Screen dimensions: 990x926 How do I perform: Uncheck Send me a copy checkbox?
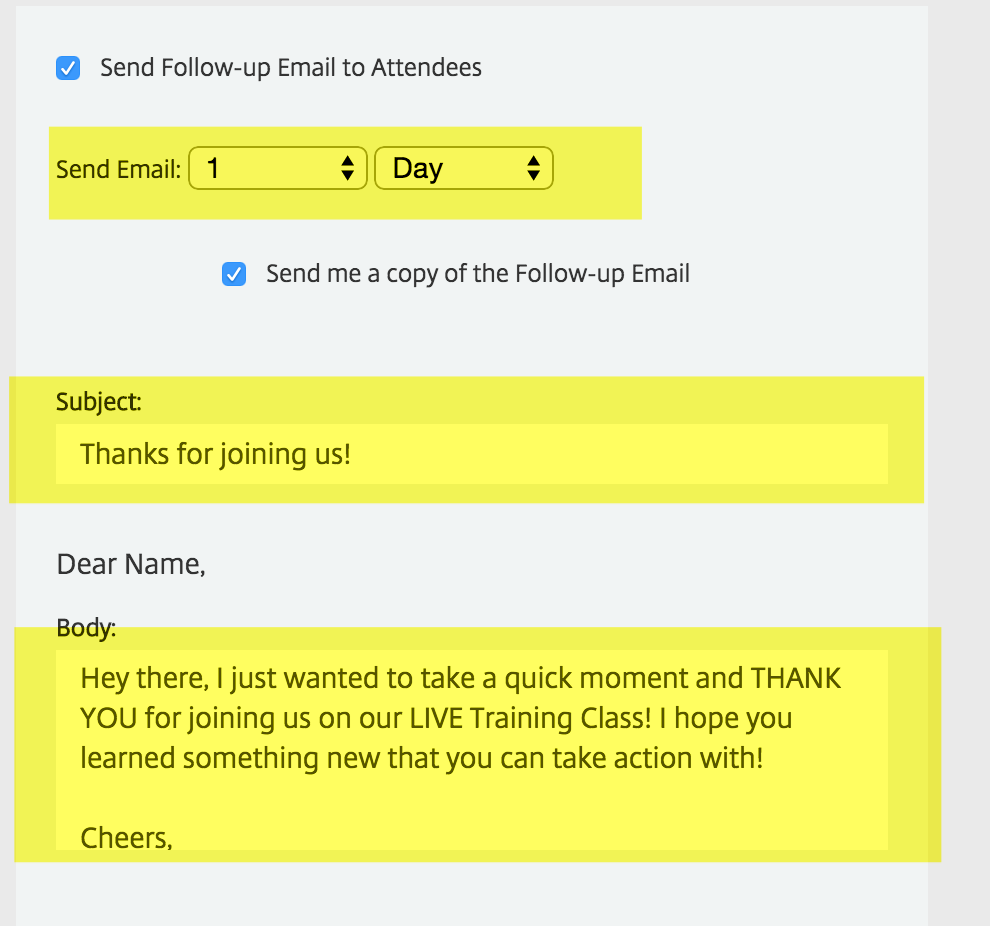(x=234, y=274)
